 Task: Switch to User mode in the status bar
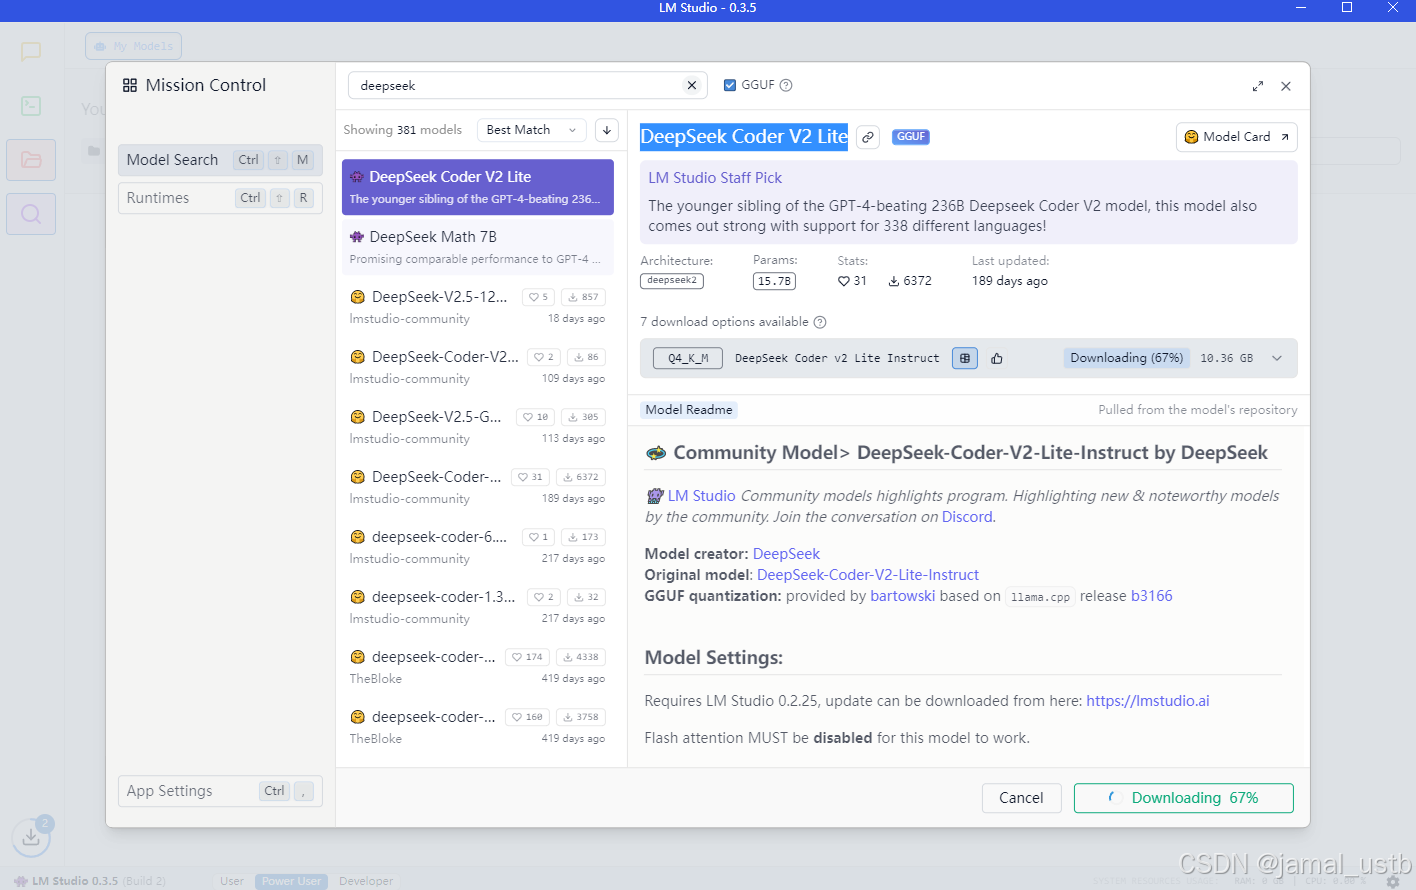[232, 881]
